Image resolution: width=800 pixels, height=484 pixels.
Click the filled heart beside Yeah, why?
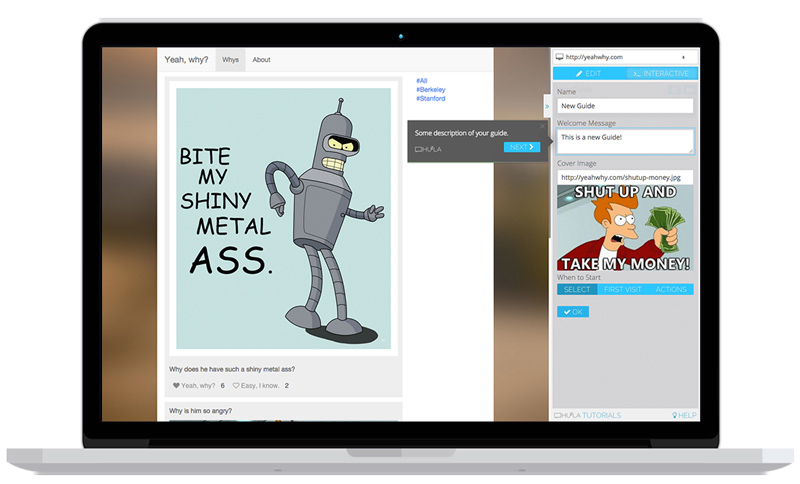[x=176, y=386]
